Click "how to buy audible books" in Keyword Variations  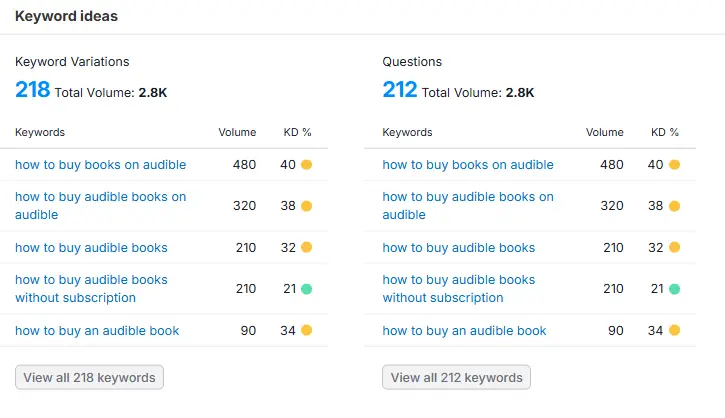click(x=91, y=247)
